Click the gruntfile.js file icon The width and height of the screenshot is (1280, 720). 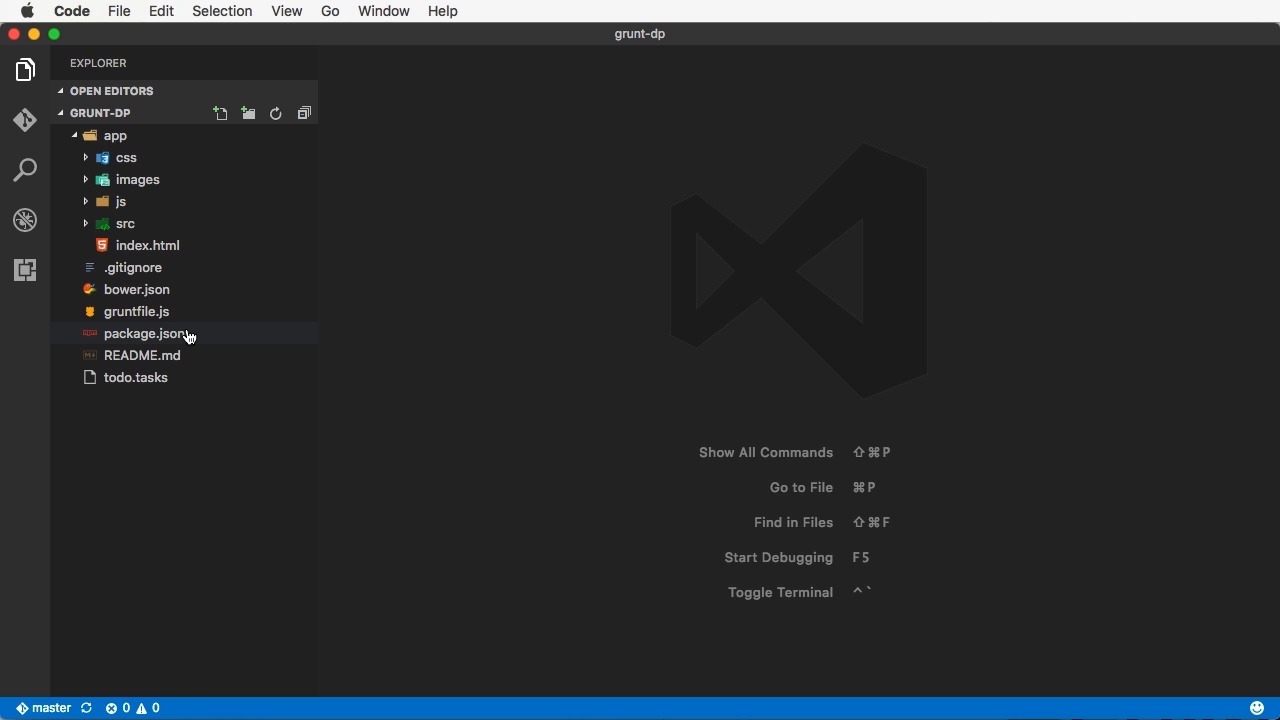coord(90,311)
